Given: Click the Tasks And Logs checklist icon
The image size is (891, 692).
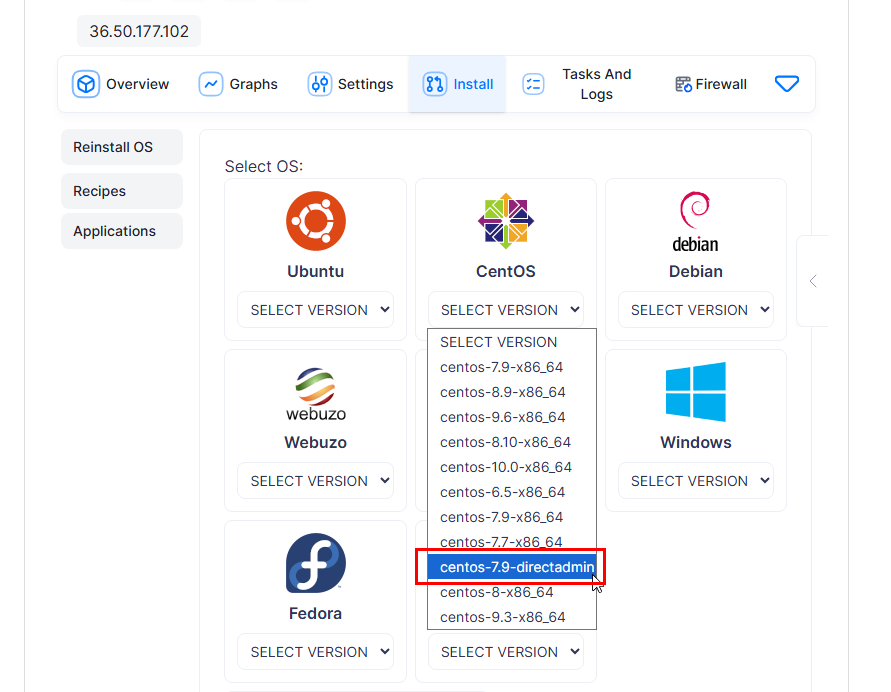Looking at the screenshot, I should [533, 84].
